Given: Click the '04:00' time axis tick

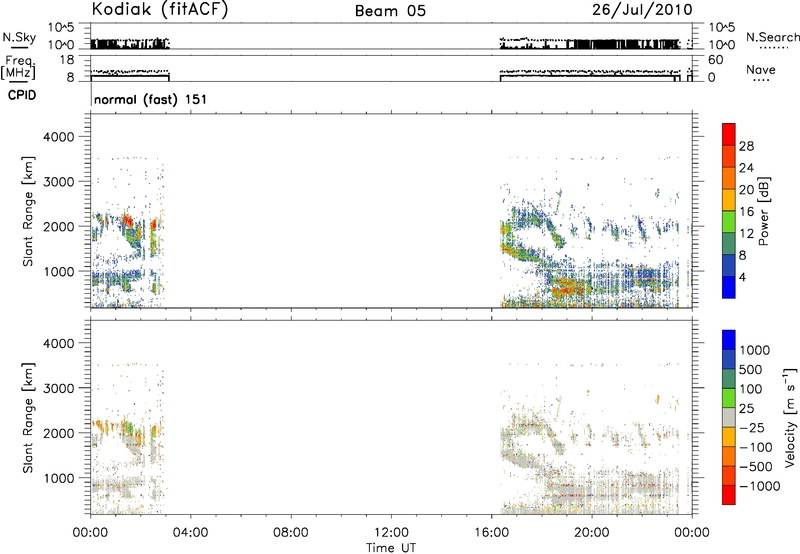Looking at the screenshot, I should pyautogui.click(x=190, y=533).
